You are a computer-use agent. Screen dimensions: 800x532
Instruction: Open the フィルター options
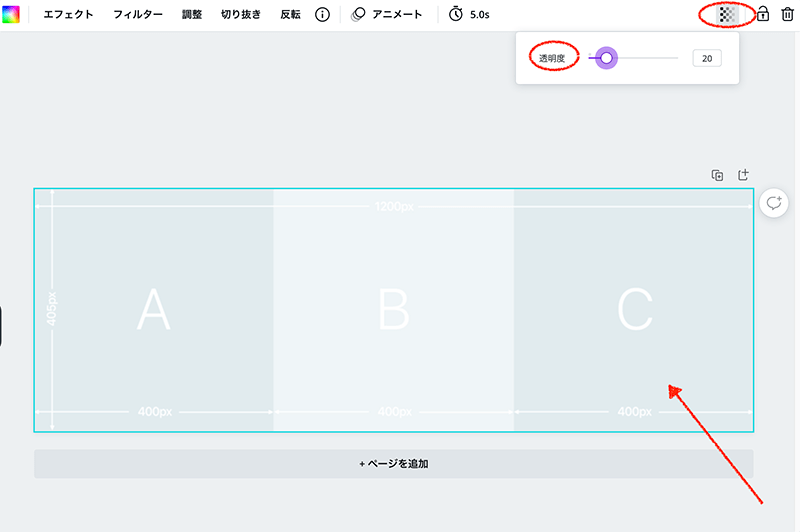(x=138, y=14)
